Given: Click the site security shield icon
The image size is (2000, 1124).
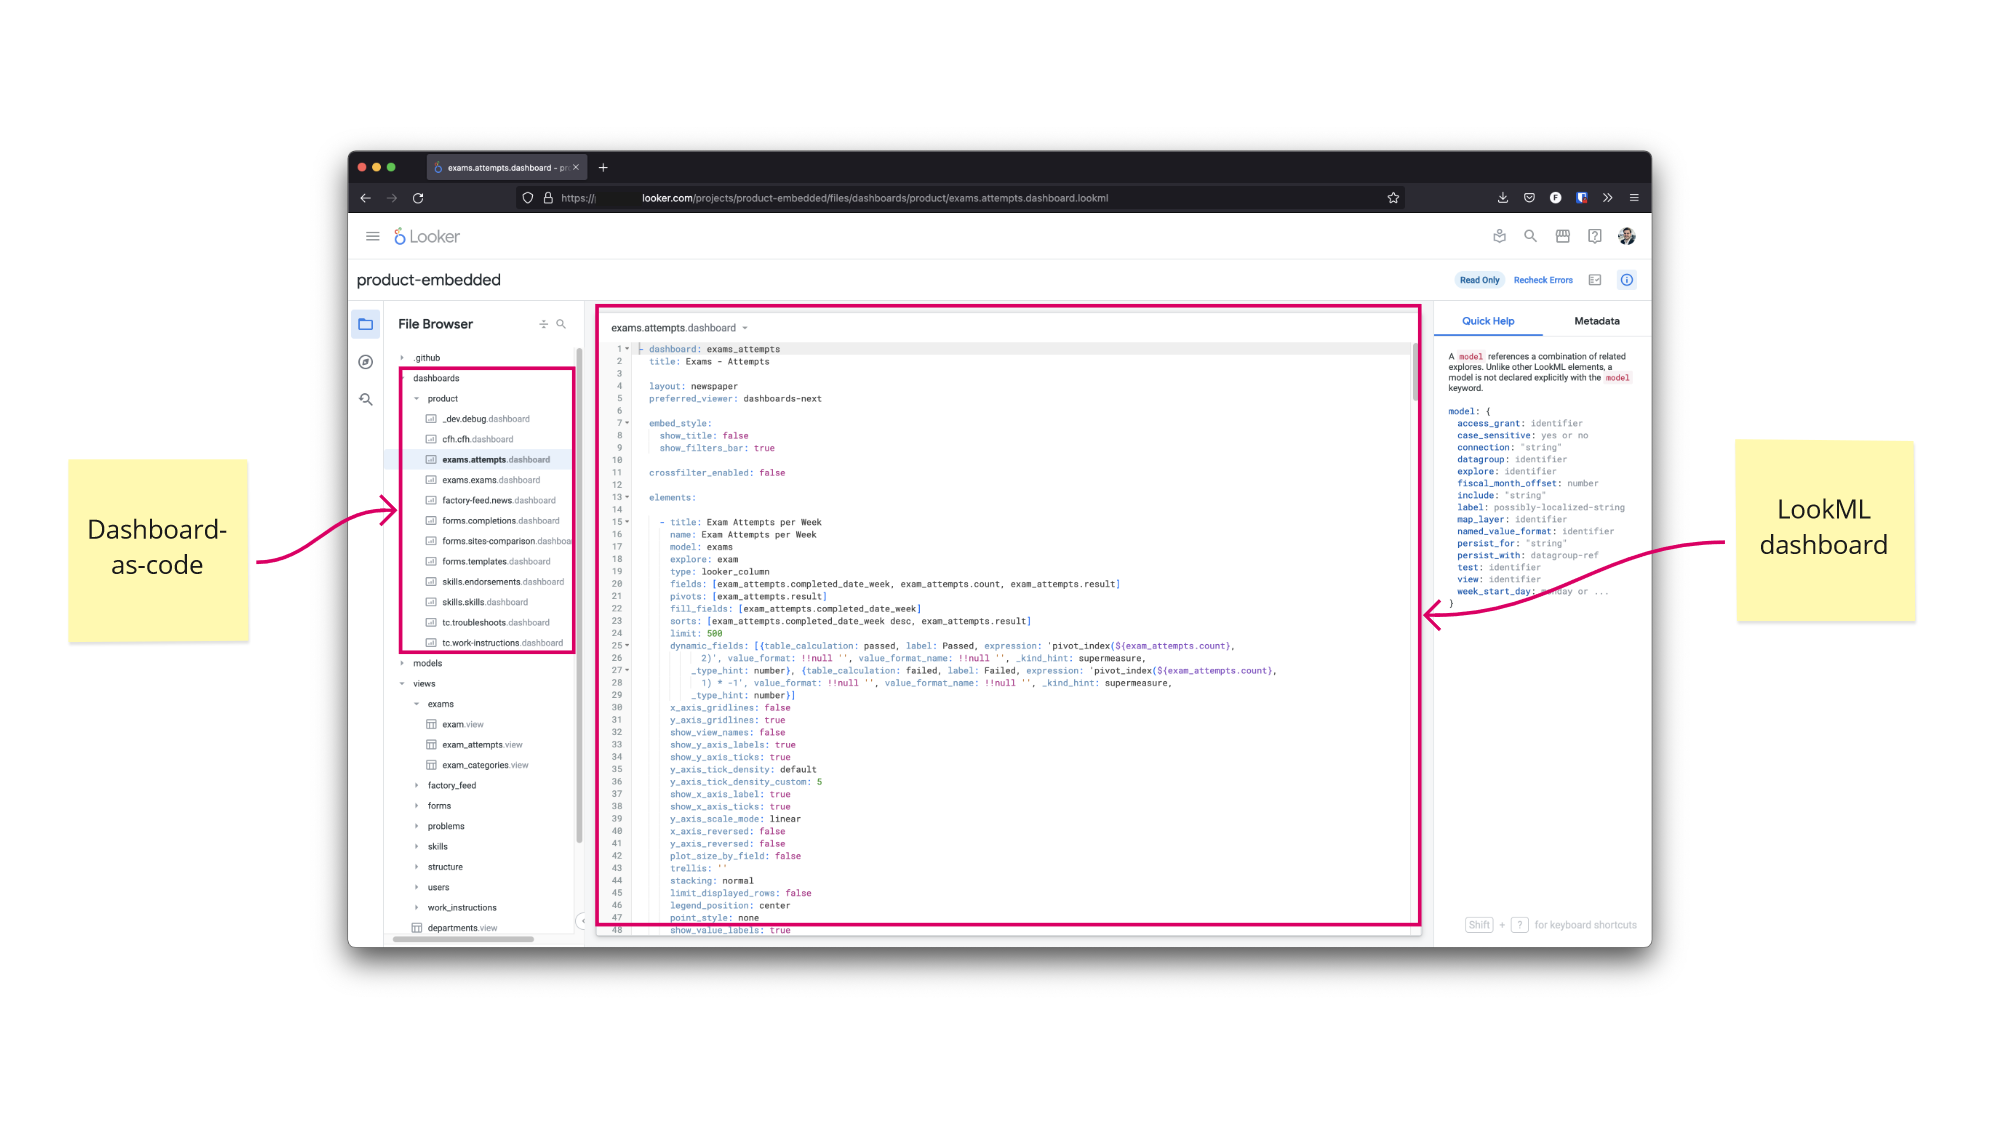Looking at the screenshot, I should pos(528,198).
